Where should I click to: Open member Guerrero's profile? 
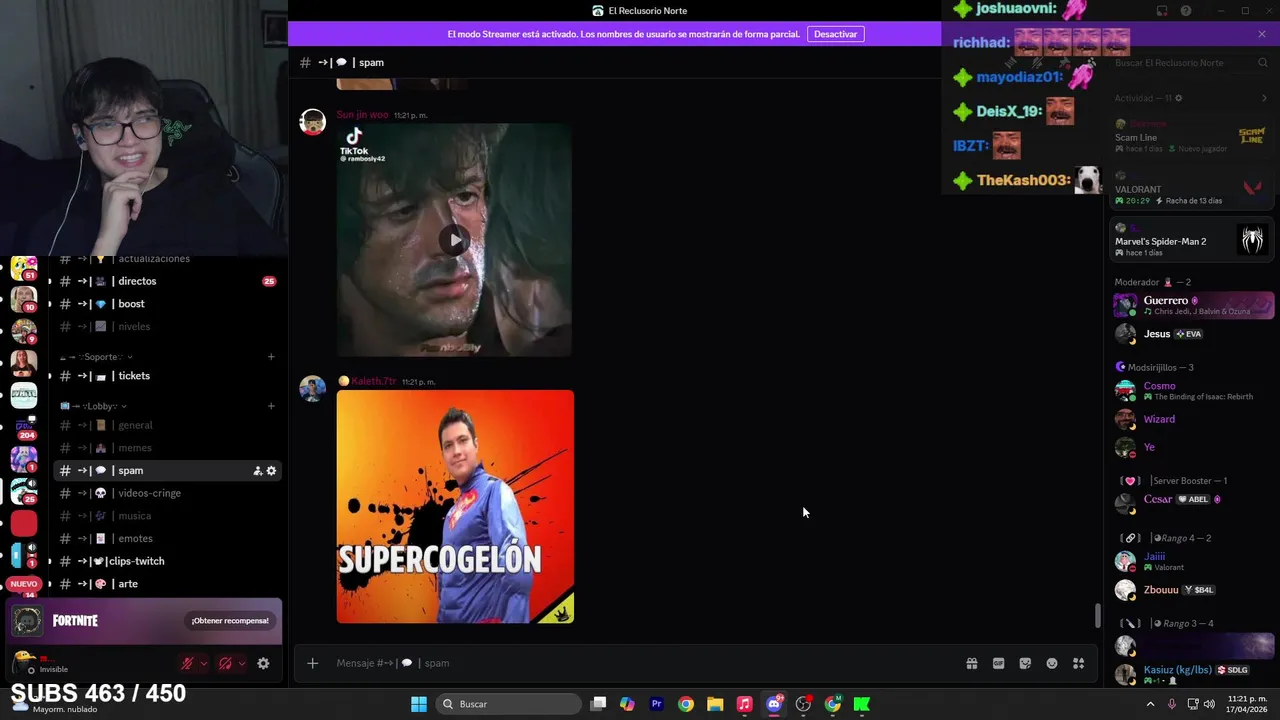click(1193, 305)
